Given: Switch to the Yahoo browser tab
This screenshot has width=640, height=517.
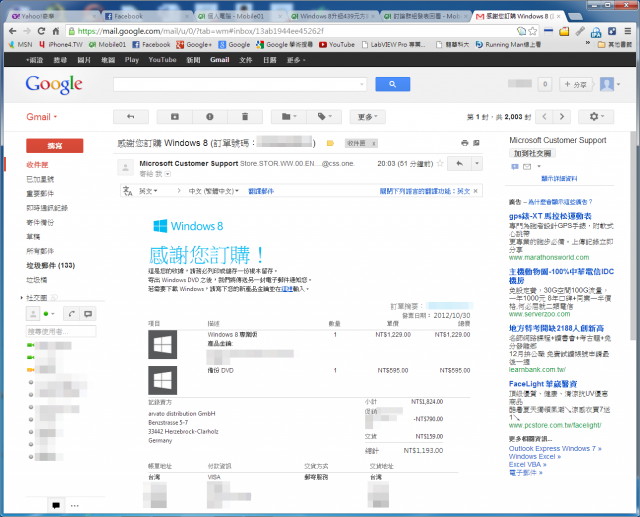Looking at the screenshot, I should tap(53, 16).
